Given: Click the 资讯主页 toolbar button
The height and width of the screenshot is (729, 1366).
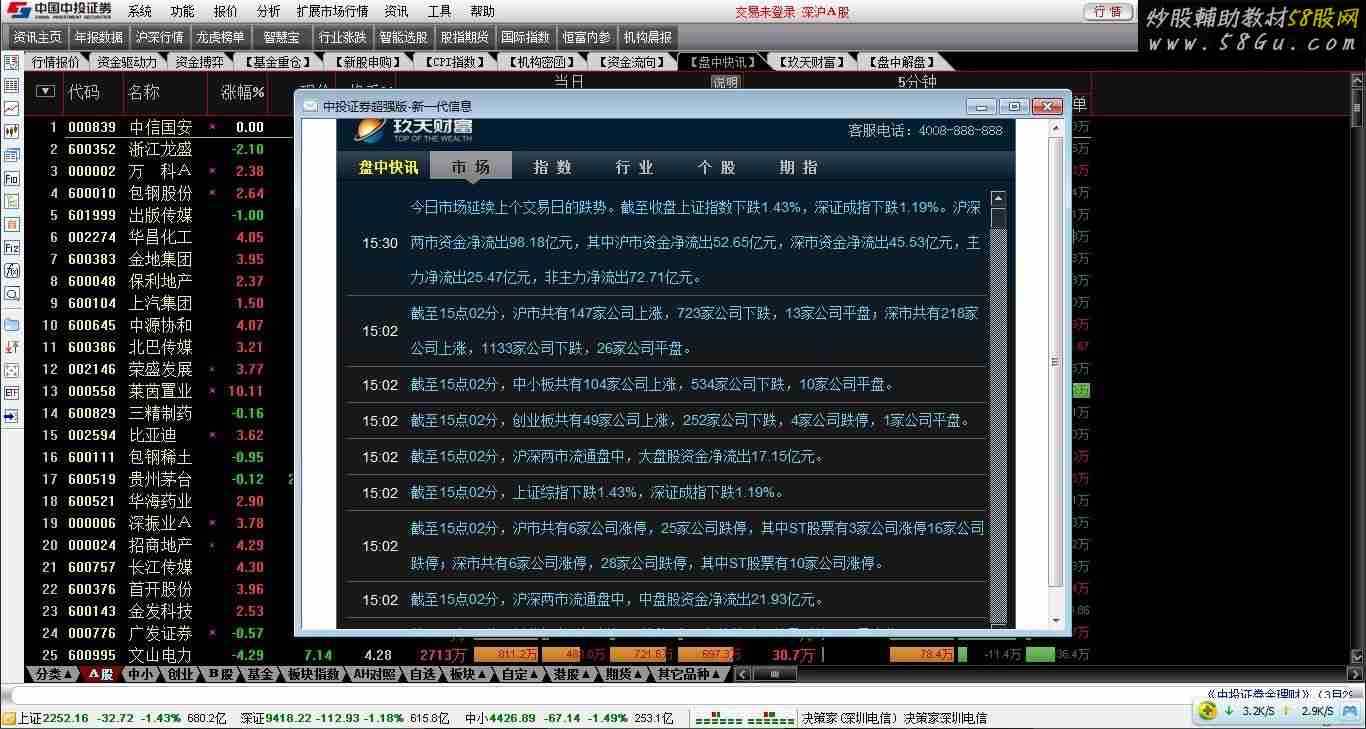Looking at the screenshot, I should click(x=37, y=37).
